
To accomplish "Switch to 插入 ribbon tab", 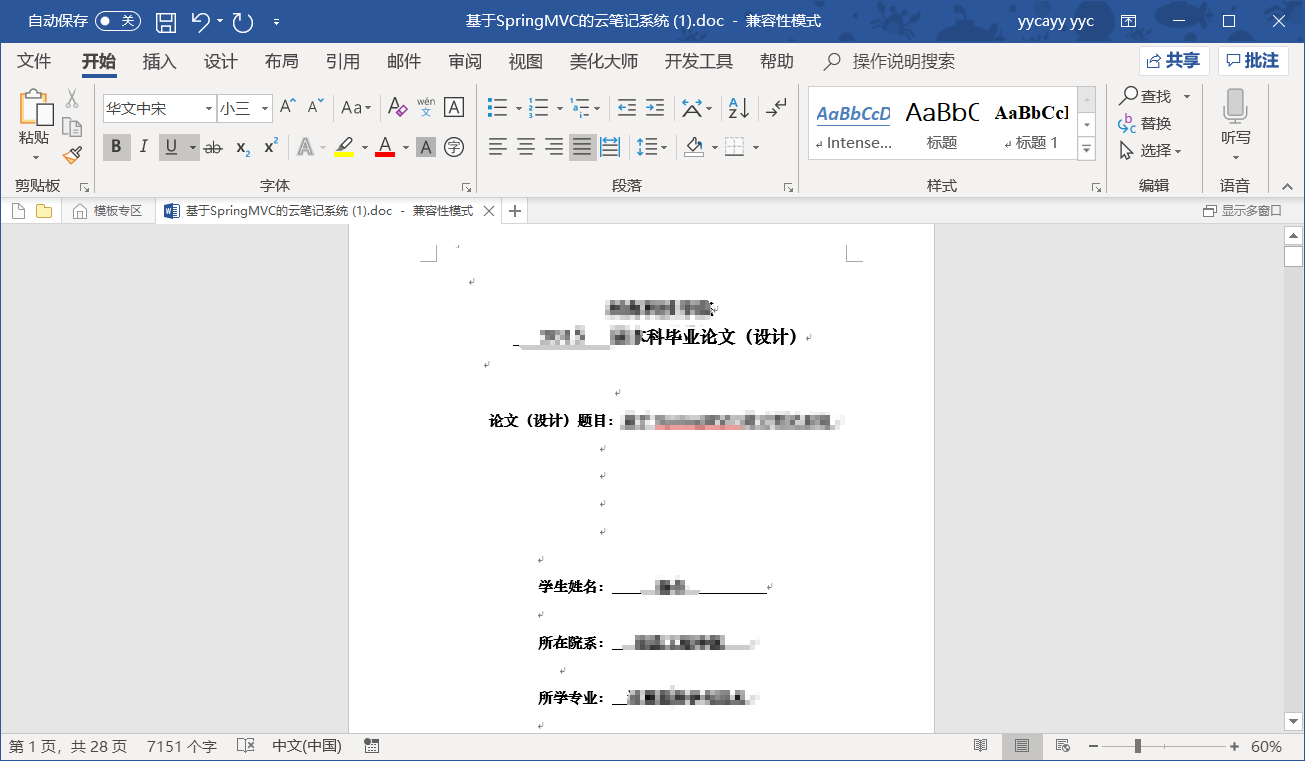I will point(159,62).
